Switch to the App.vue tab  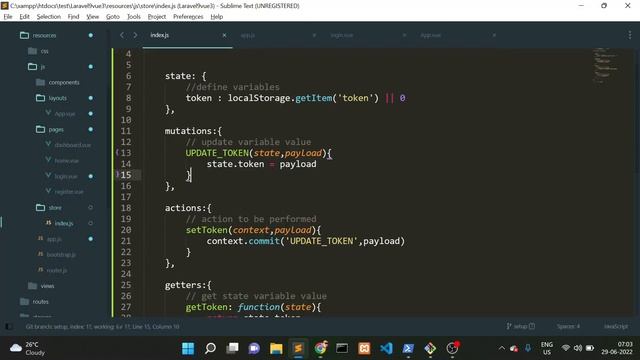click(x=431, y=35)
